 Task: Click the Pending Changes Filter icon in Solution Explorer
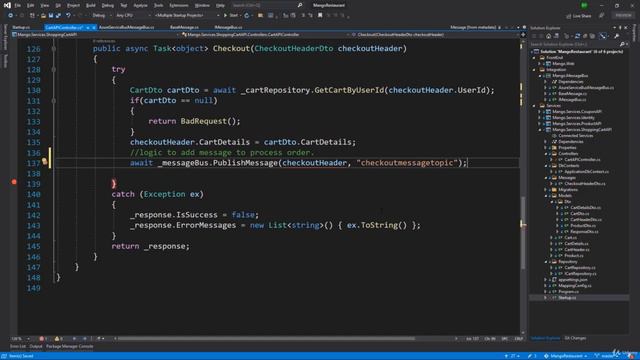[567, 36]
